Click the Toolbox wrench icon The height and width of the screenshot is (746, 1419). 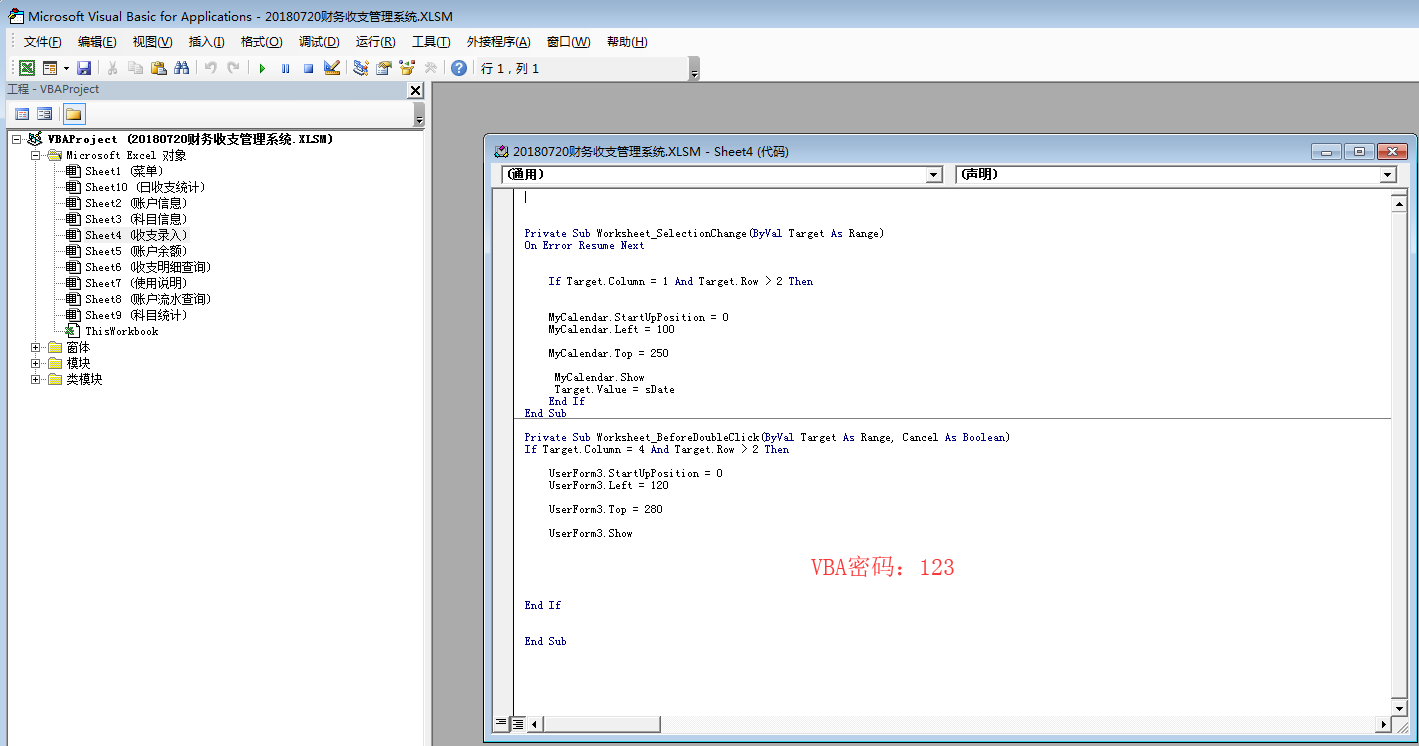tap(430, 68)
